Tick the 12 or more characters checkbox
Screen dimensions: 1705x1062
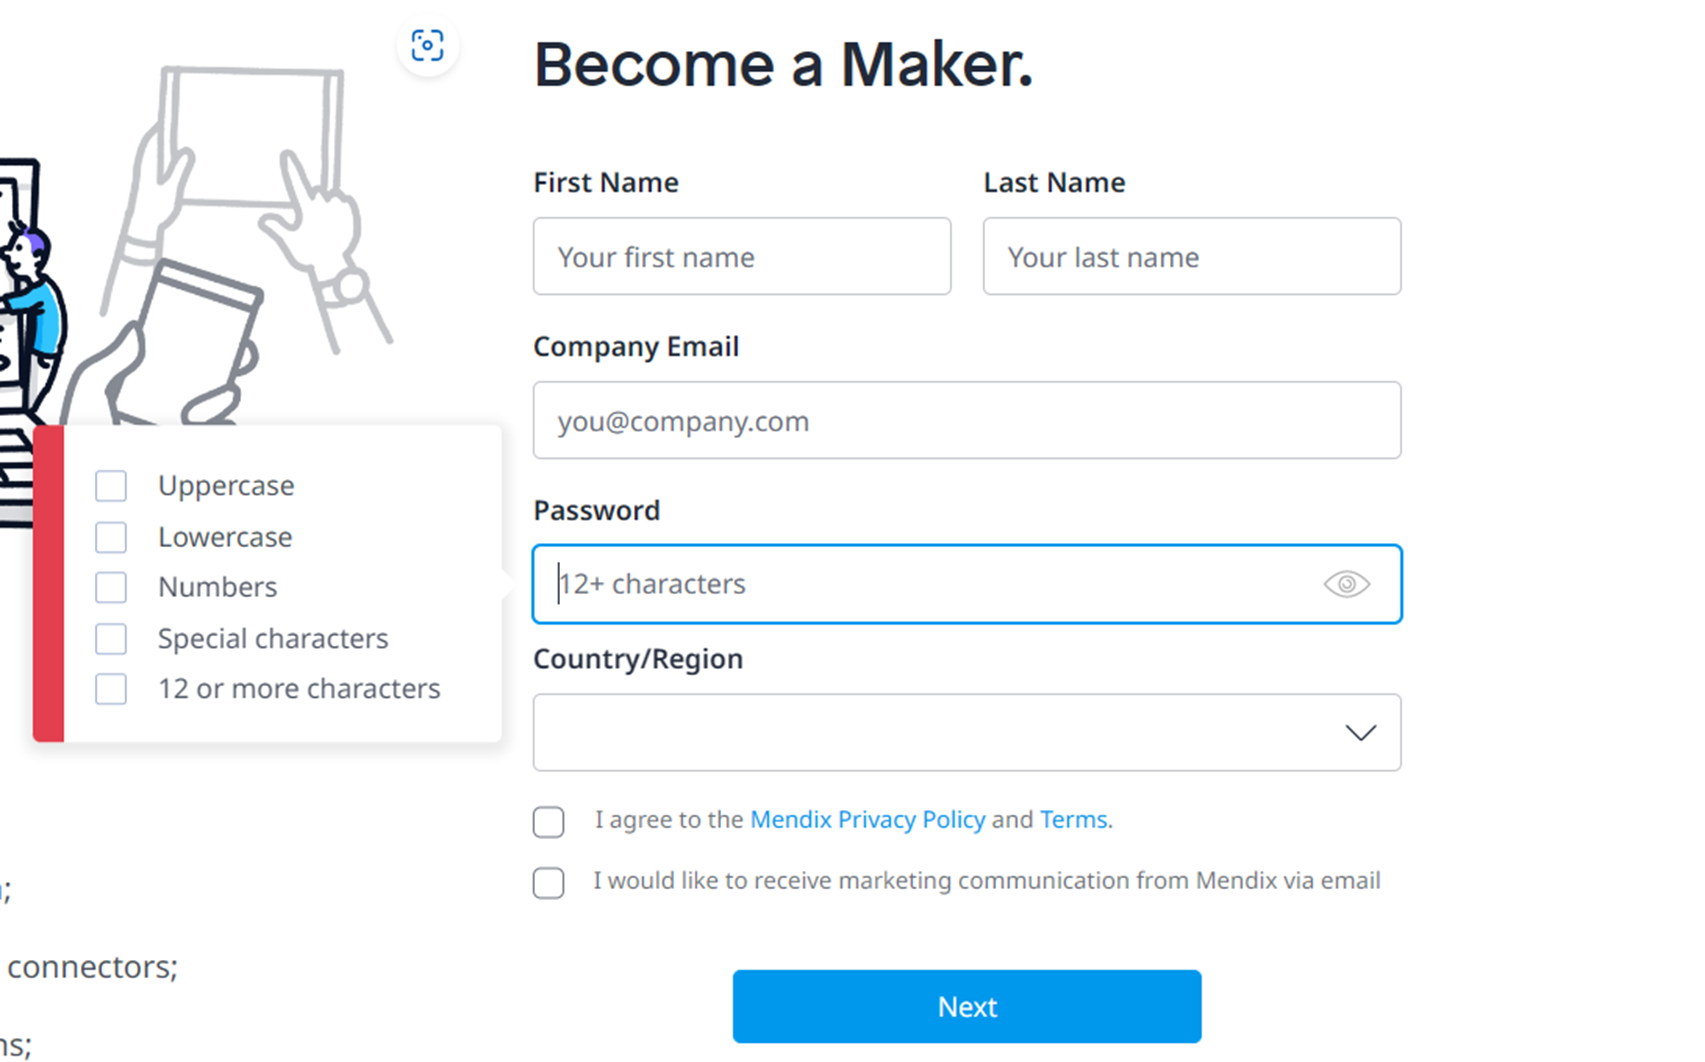[110, 689]
